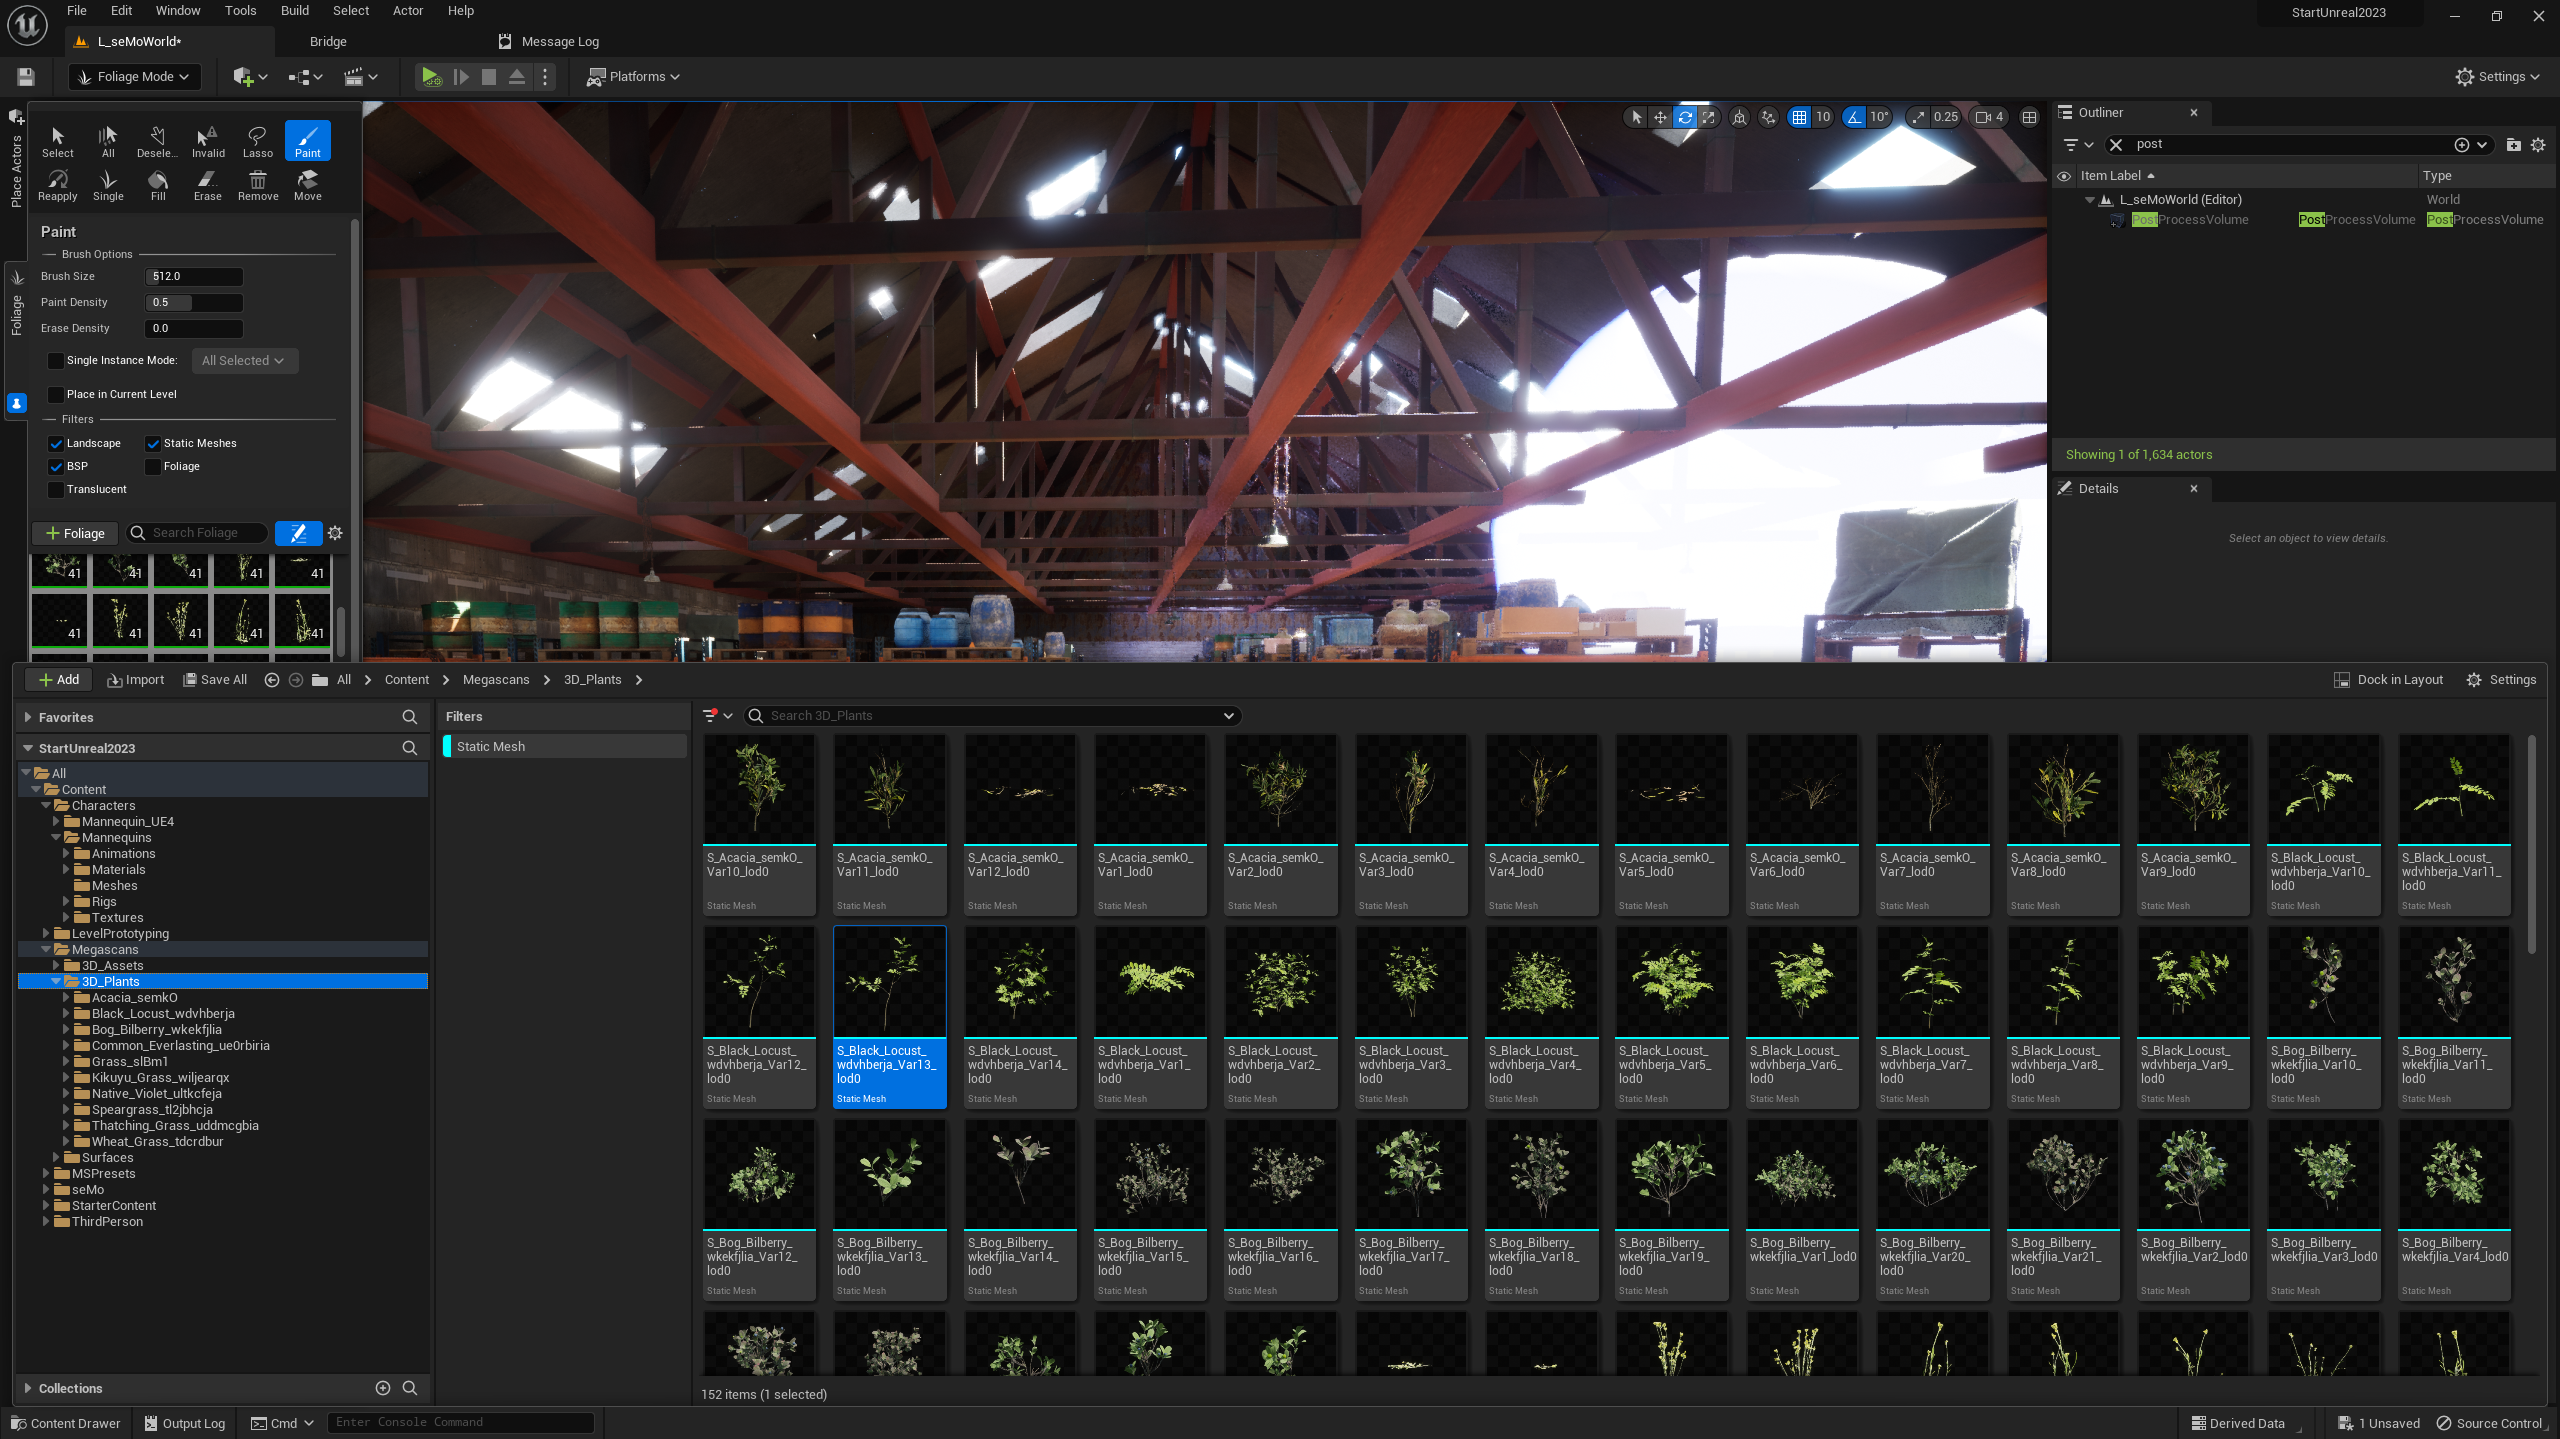The image size is (2560, 1439).
Task: Click the Move foliage tool icon
Action: (x=308, y=184)
